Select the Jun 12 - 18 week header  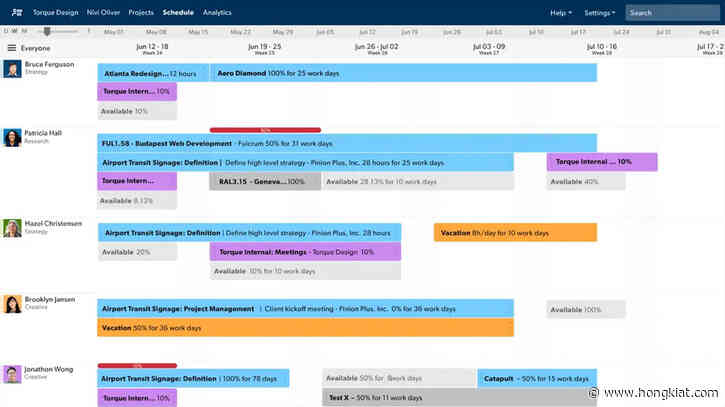coord(152,49)
